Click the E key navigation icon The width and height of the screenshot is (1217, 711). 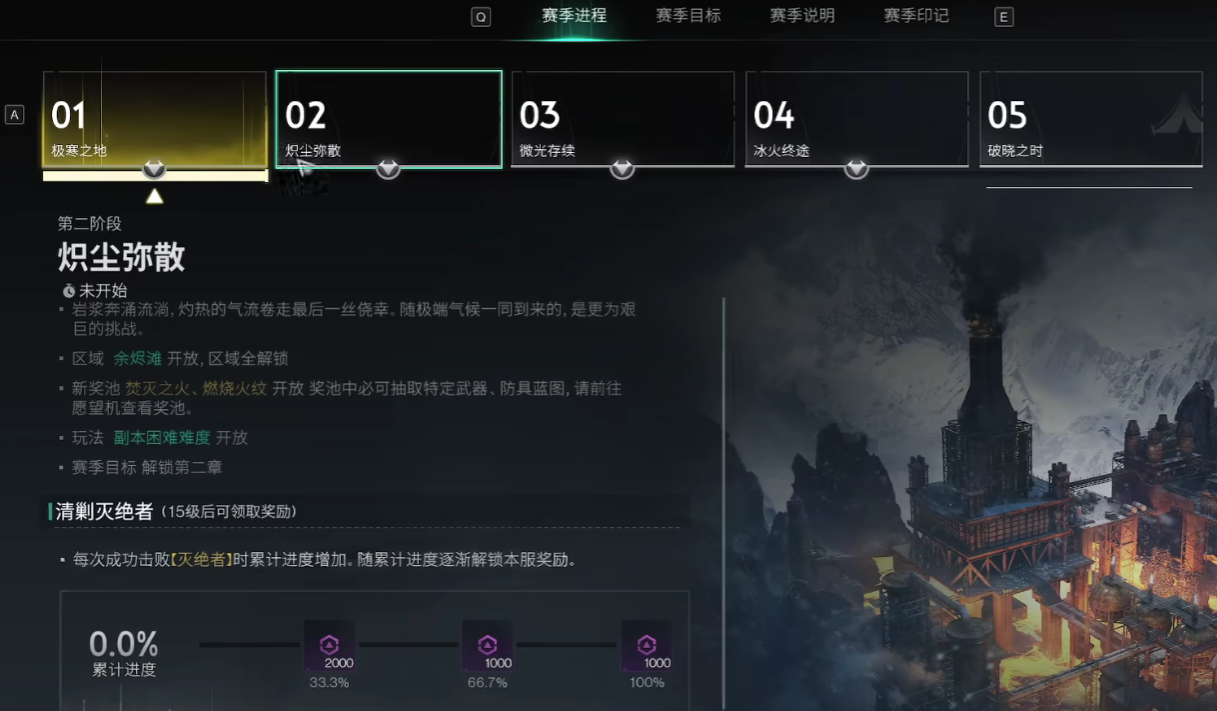[1004, 17]
